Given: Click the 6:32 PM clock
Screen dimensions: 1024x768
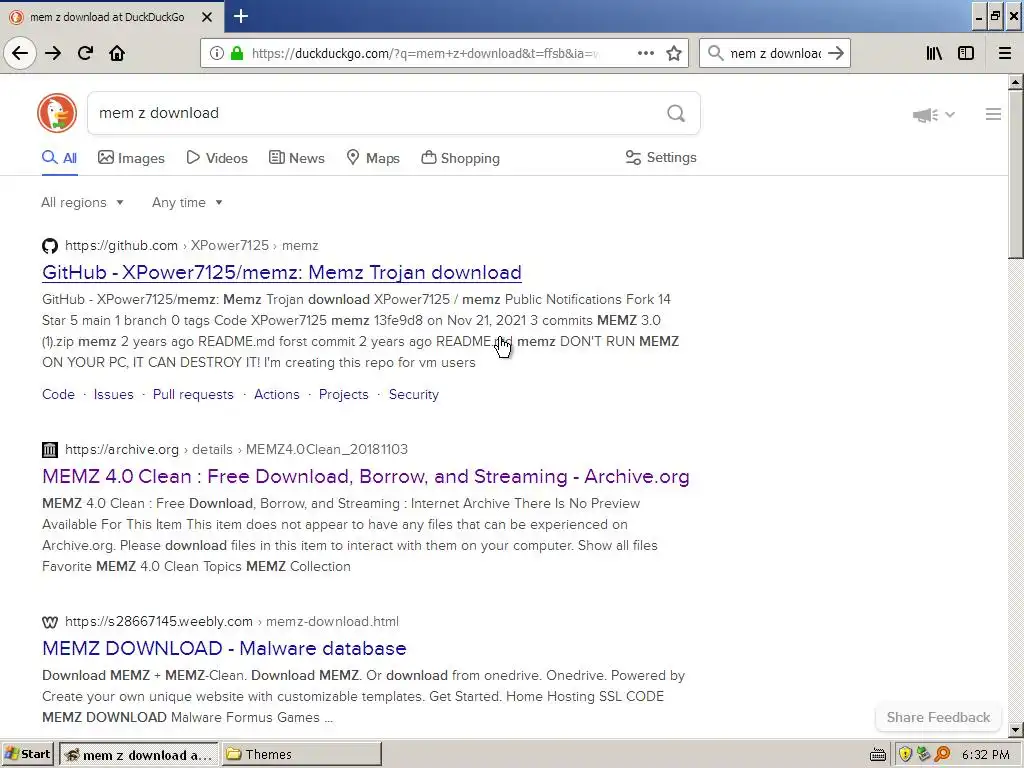Looking at the screenshot, I should coord(985,754).
